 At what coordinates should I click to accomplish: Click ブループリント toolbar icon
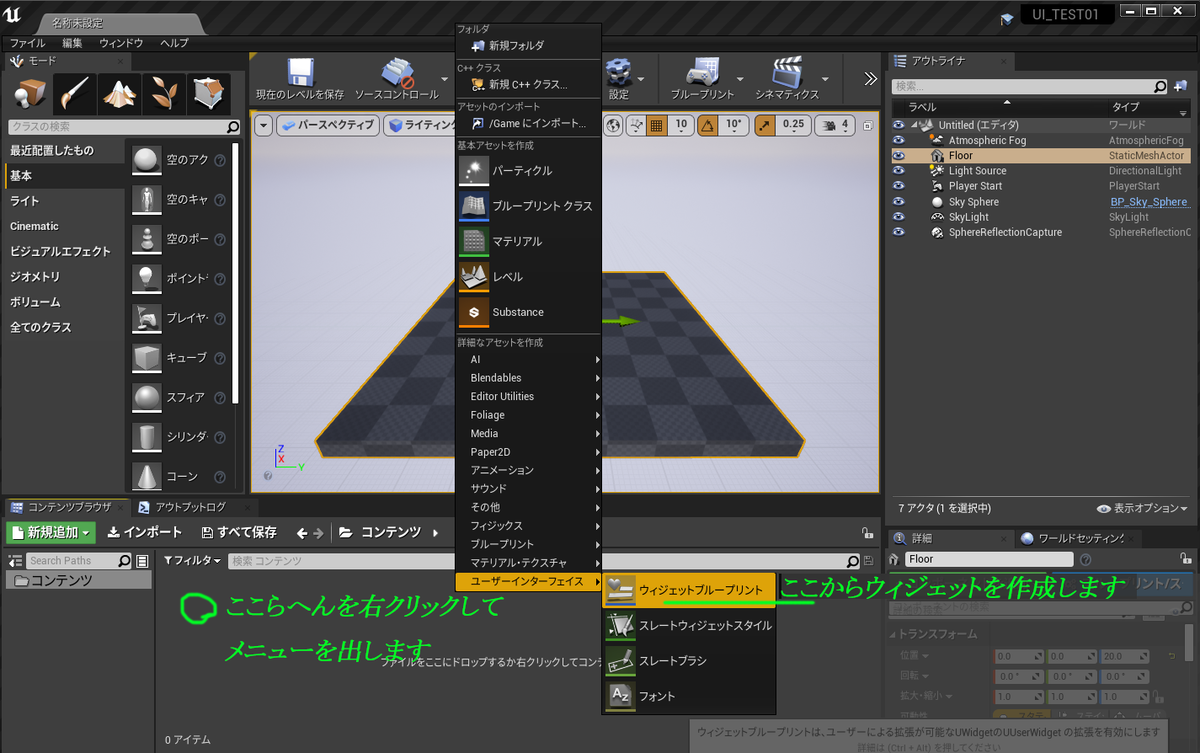(x=701, y=72)
